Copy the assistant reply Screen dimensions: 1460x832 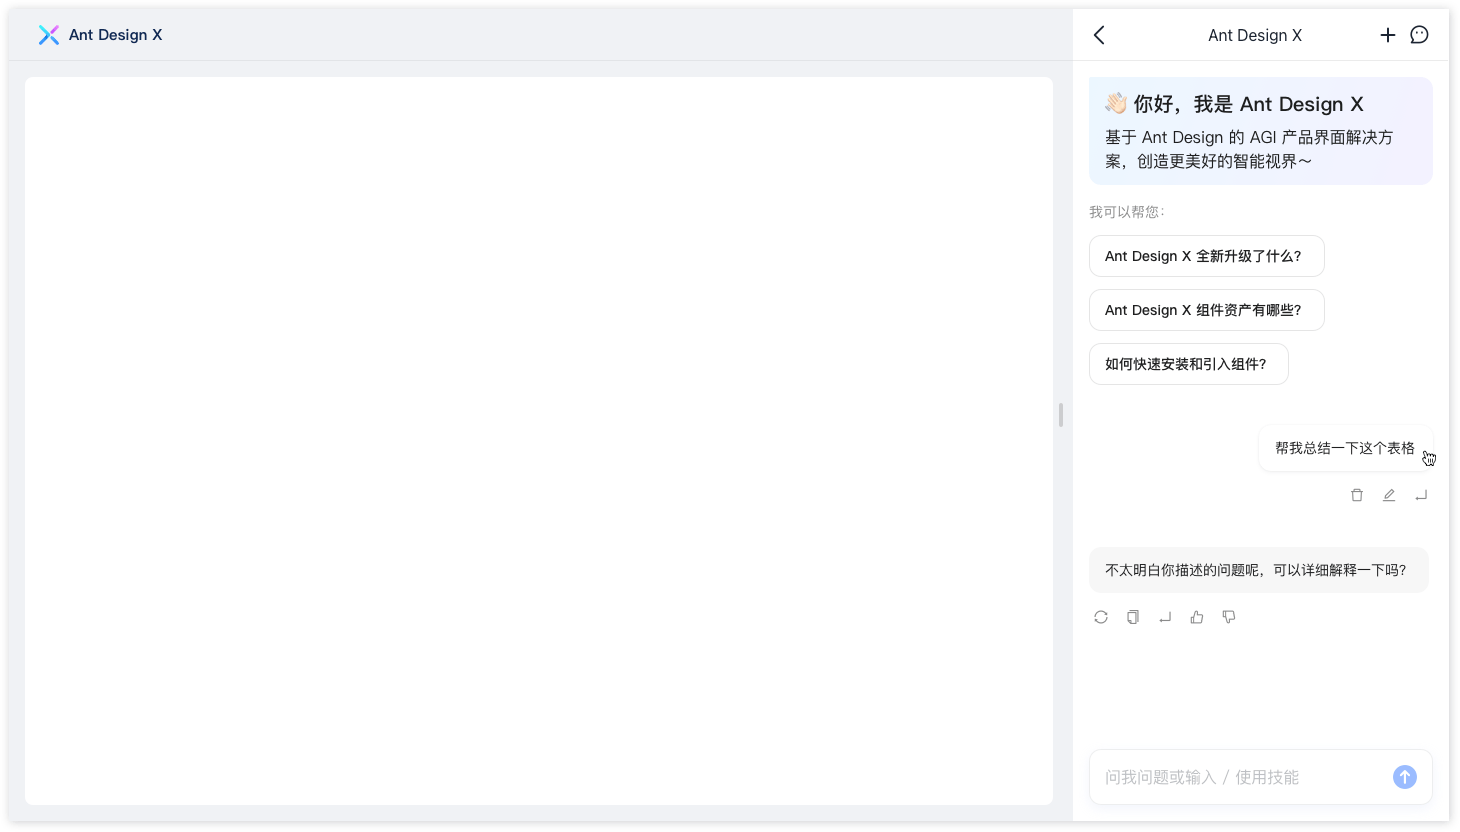point(1133,617)
